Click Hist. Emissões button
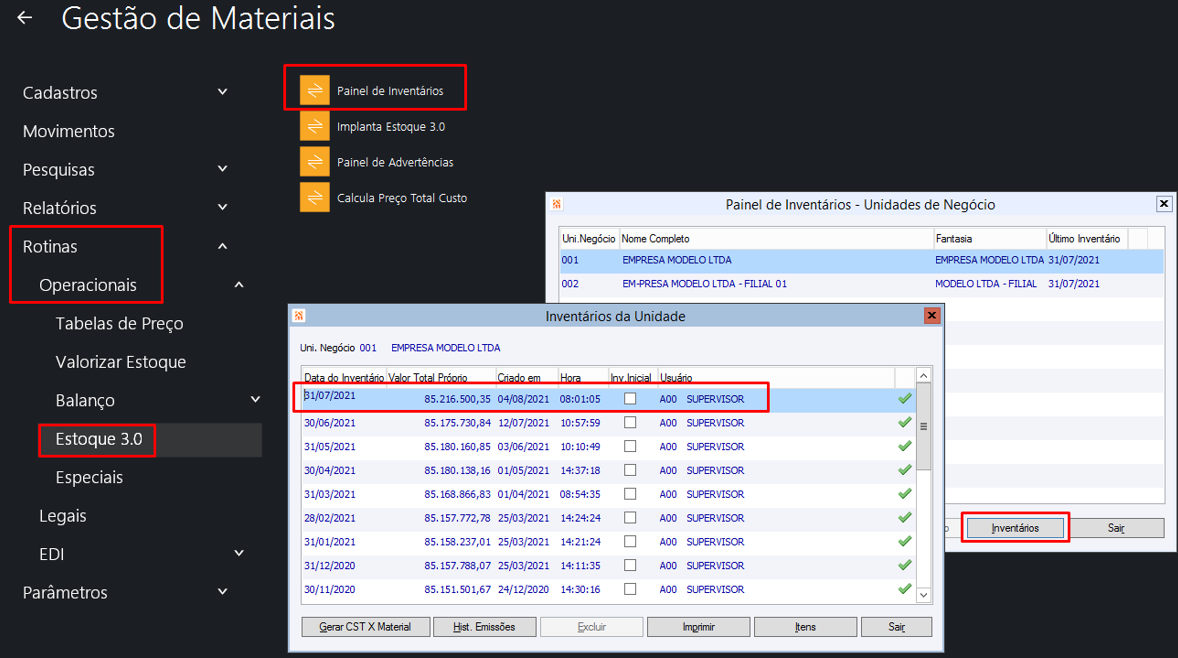This screenshot has height=658, width=1178. (485, 626)
